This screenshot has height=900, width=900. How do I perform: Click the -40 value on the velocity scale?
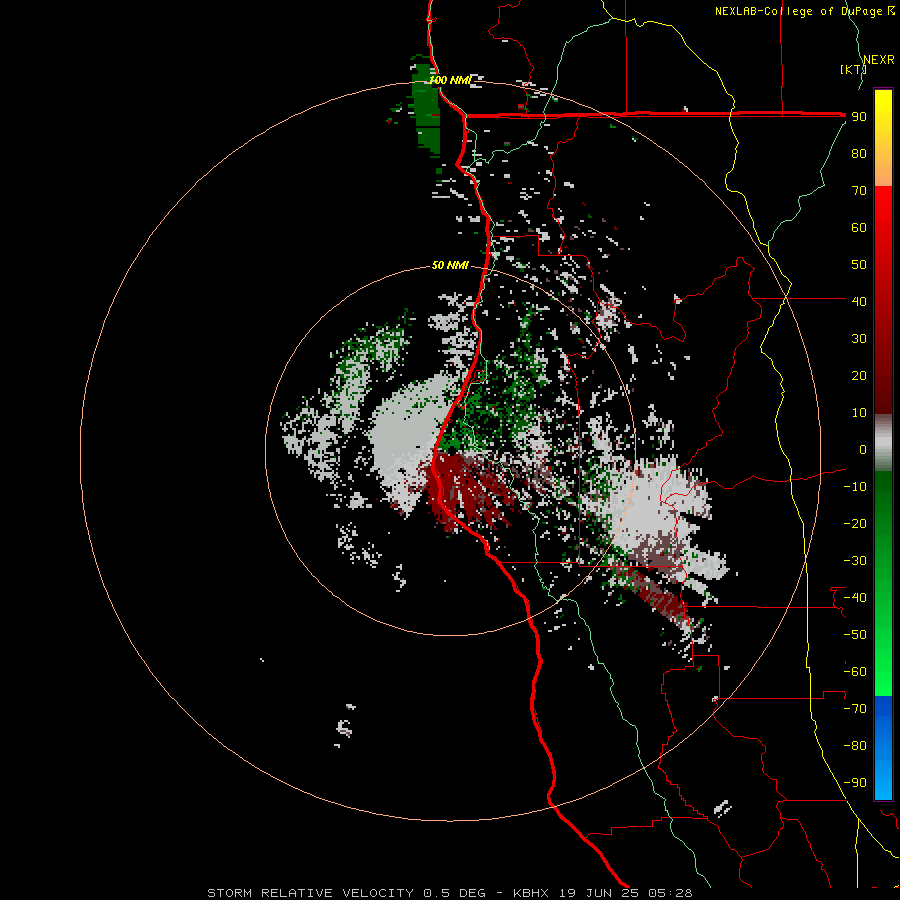point(855,598)
